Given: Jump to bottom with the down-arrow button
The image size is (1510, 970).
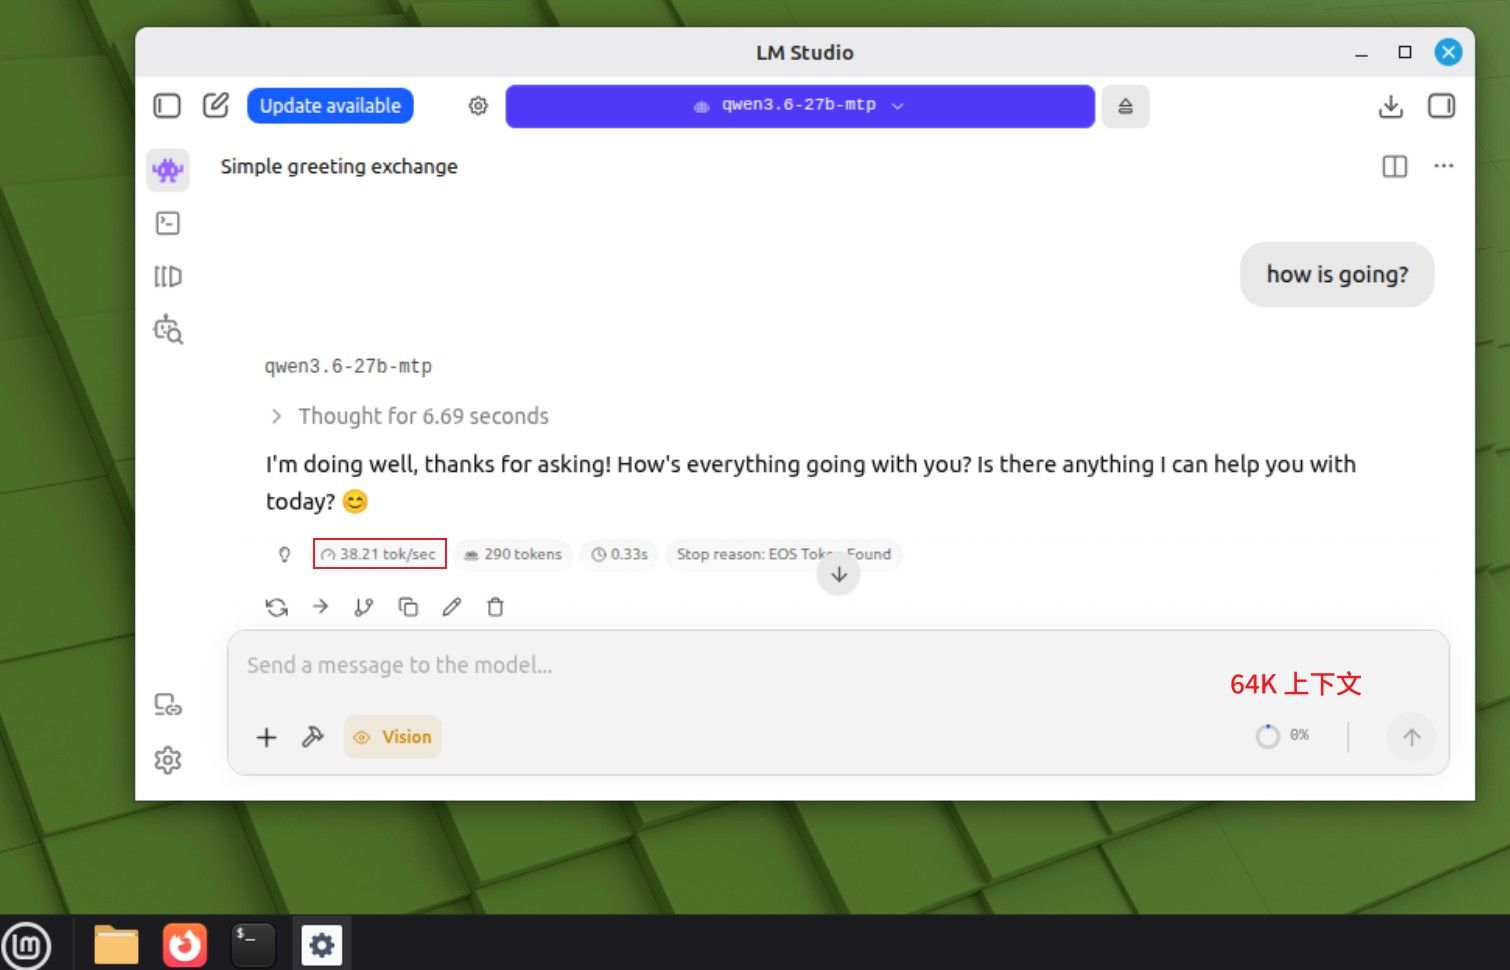Looking at the screenshot, I should (x=839, y=574).
